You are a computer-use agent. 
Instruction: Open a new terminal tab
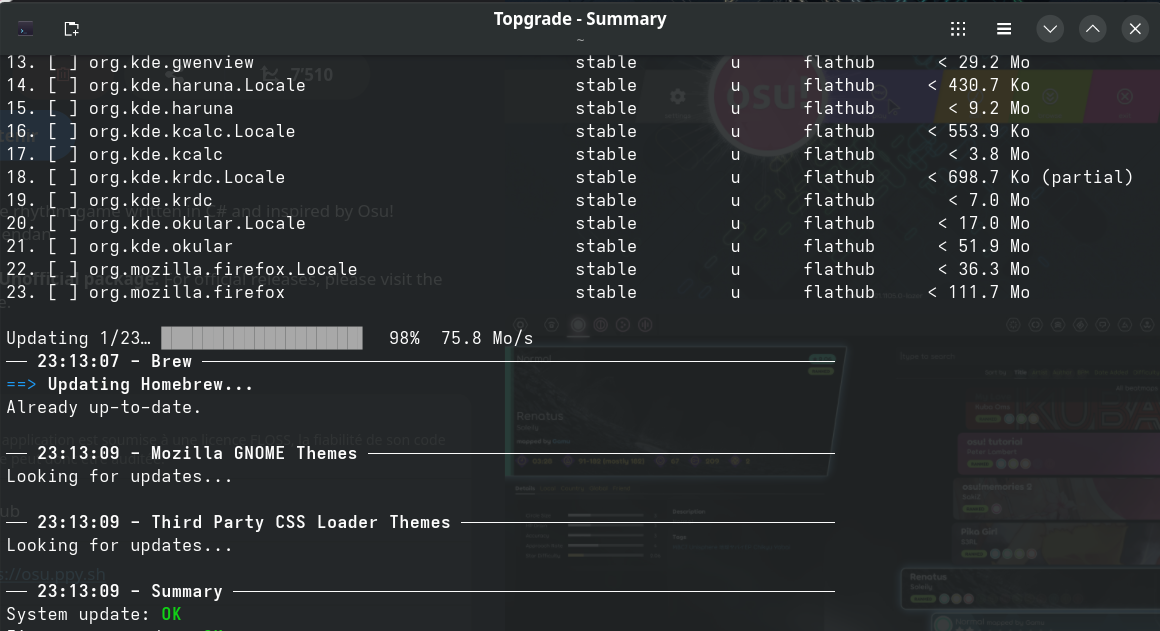pyautogui.click(x=71, y=29)
